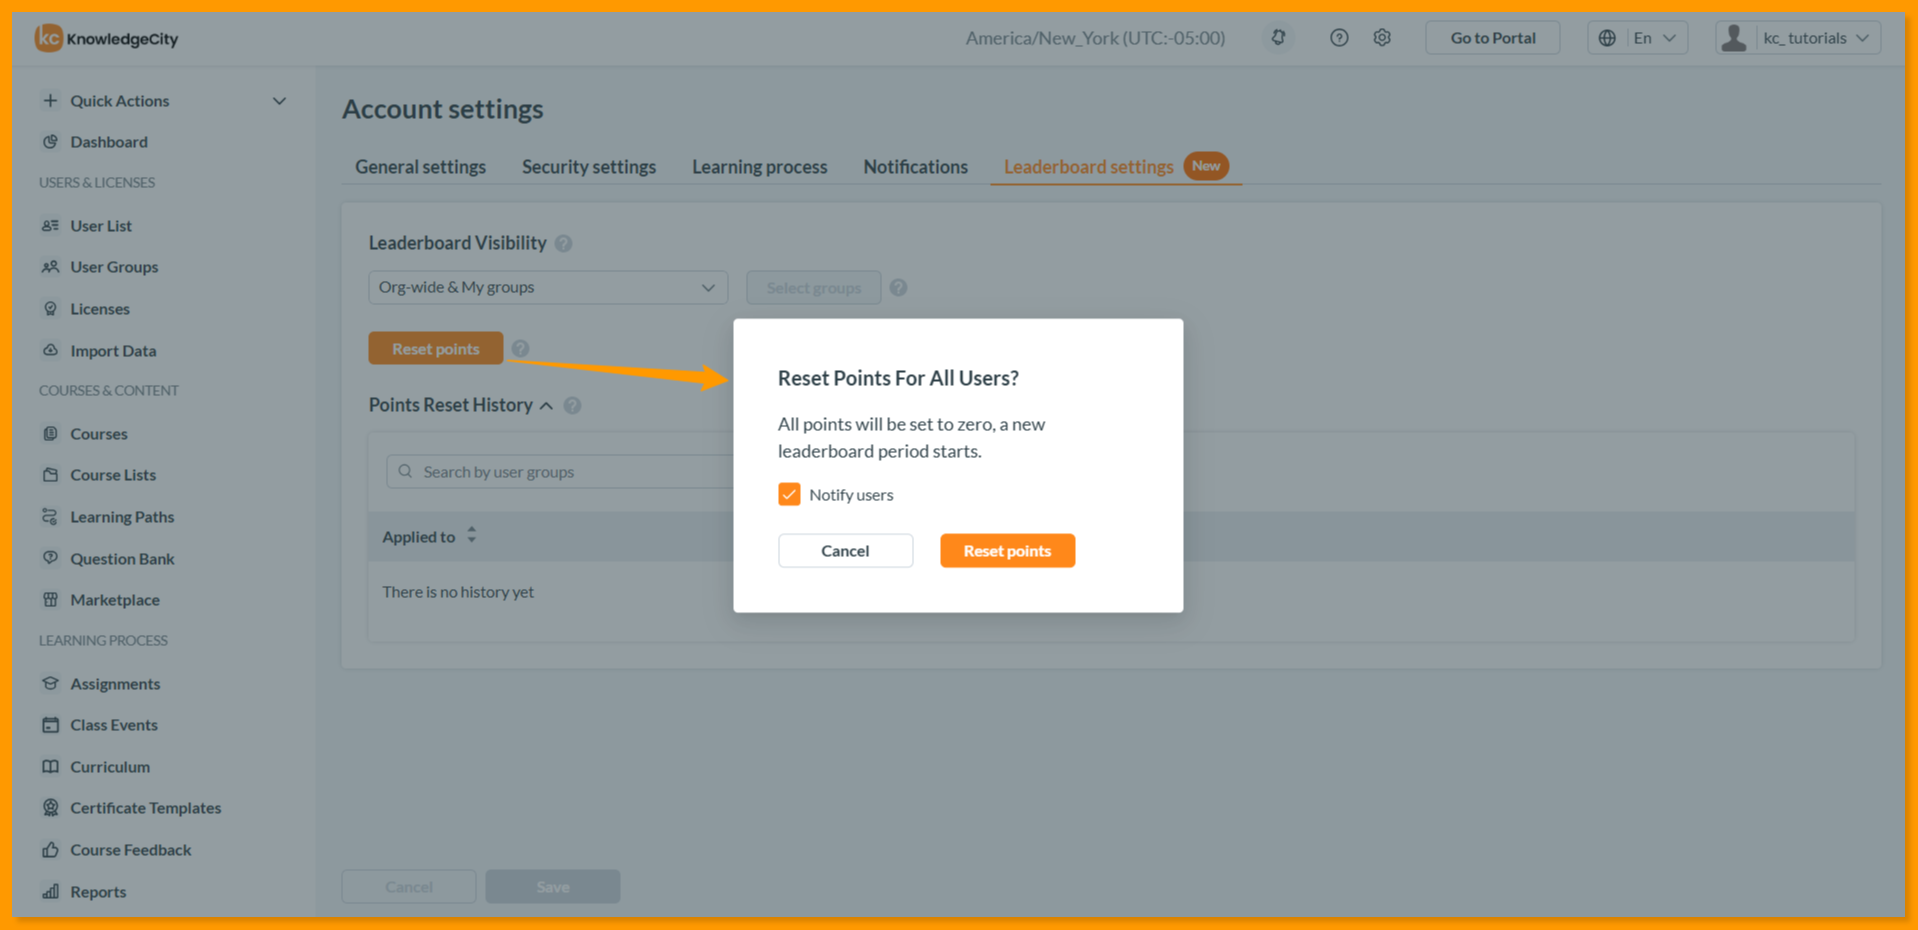Switch to Security settings tab
Viewport: 1918px width, 930px height.
589,167
